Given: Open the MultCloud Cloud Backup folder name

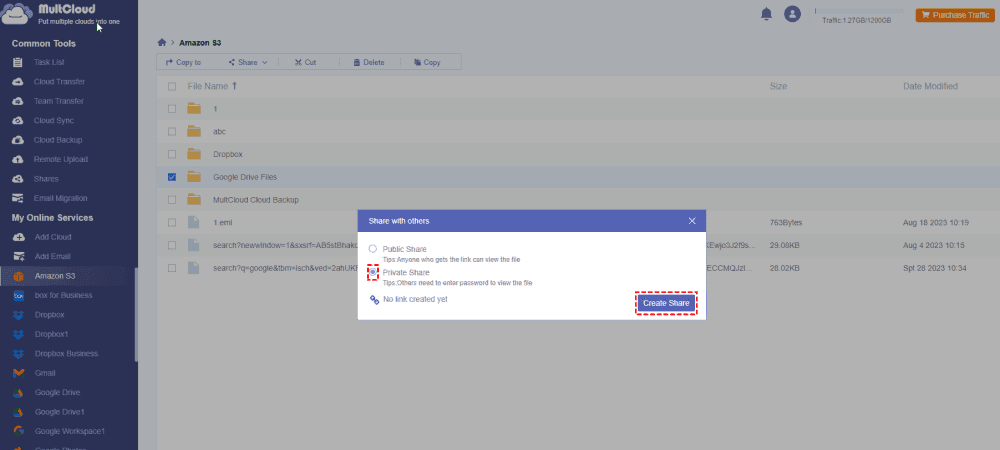Looking at the screenshot, I should click(256, 200).
